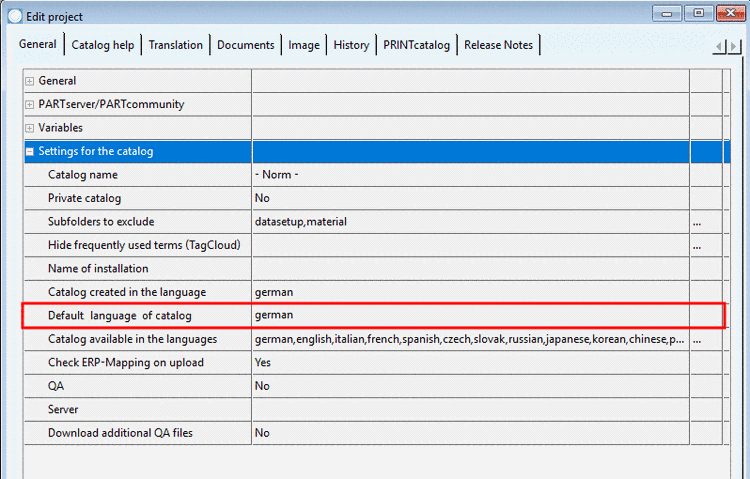Open browse button for Catalog available languages
Screen dimensions: 750x479
click(x=697, y=340)
